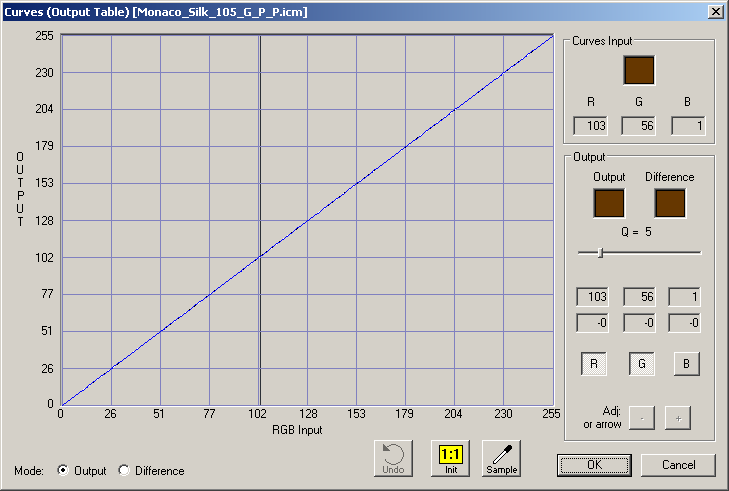Toggle the G channel button
The image size is (729, 491).
click(x=642, y=364)
